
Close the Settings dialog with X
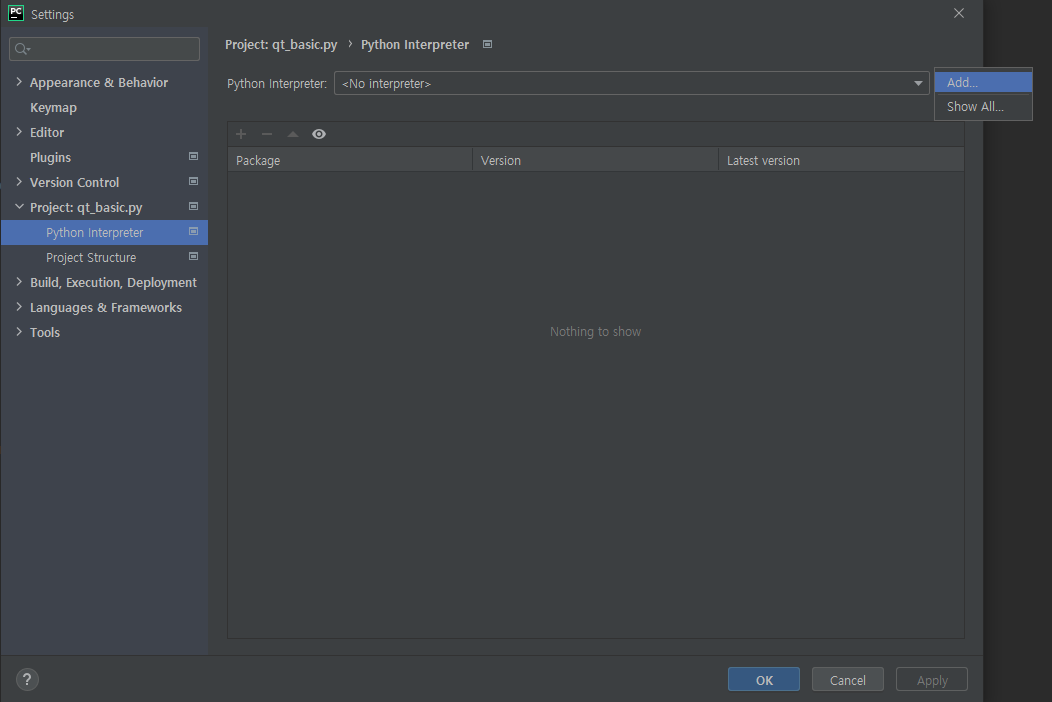click(959, 13)
